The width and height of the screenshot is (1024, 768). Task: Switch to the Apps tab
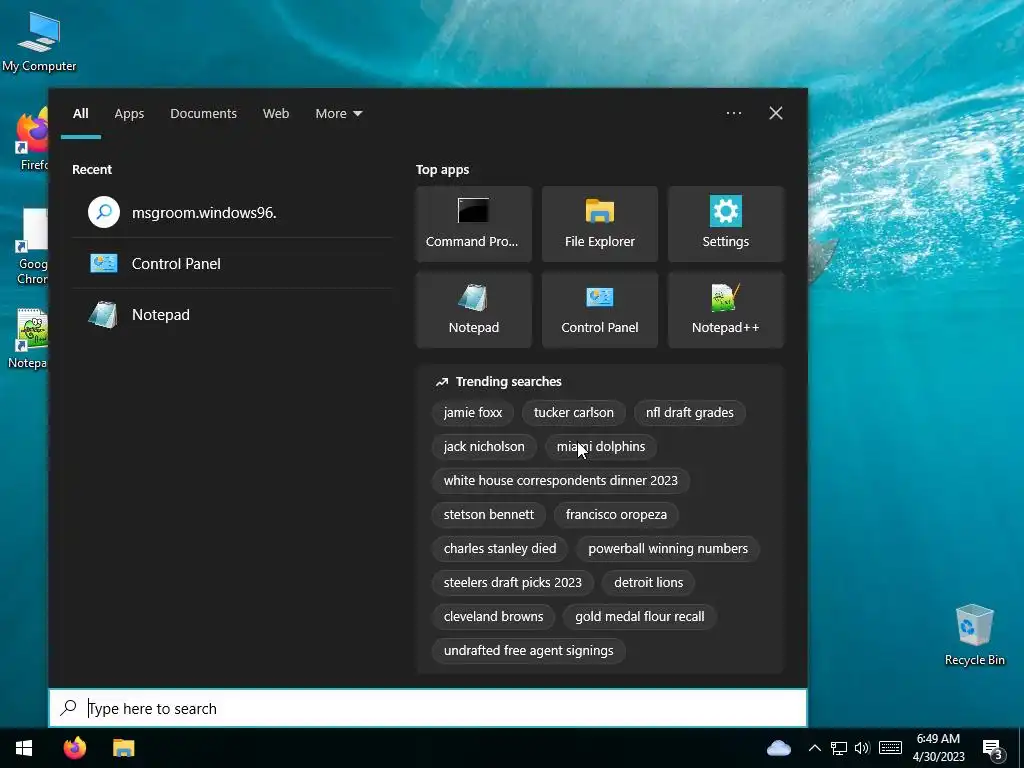click(129, 114)
